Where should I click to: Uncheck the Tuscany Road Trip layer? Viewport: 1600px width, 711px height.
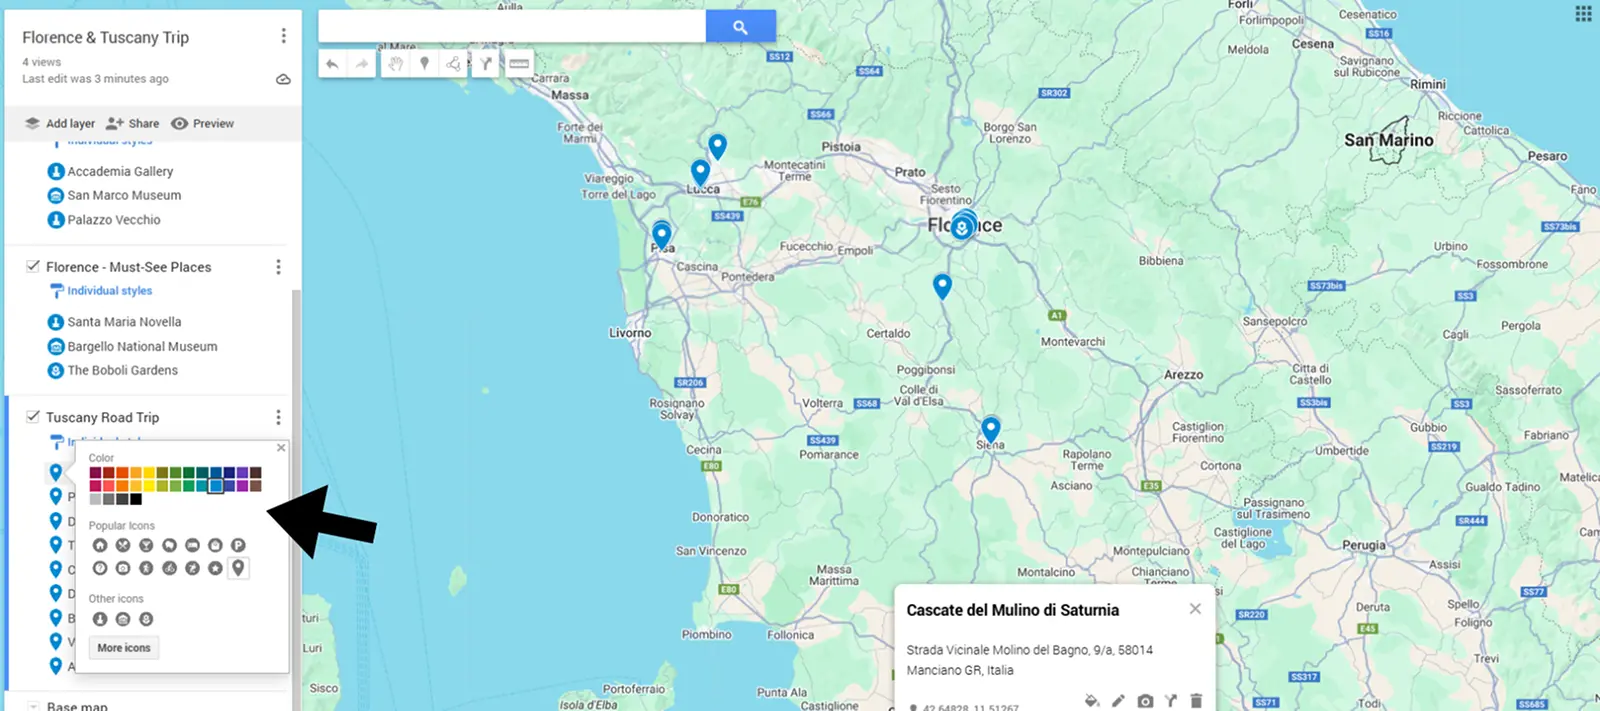point(33,416)
